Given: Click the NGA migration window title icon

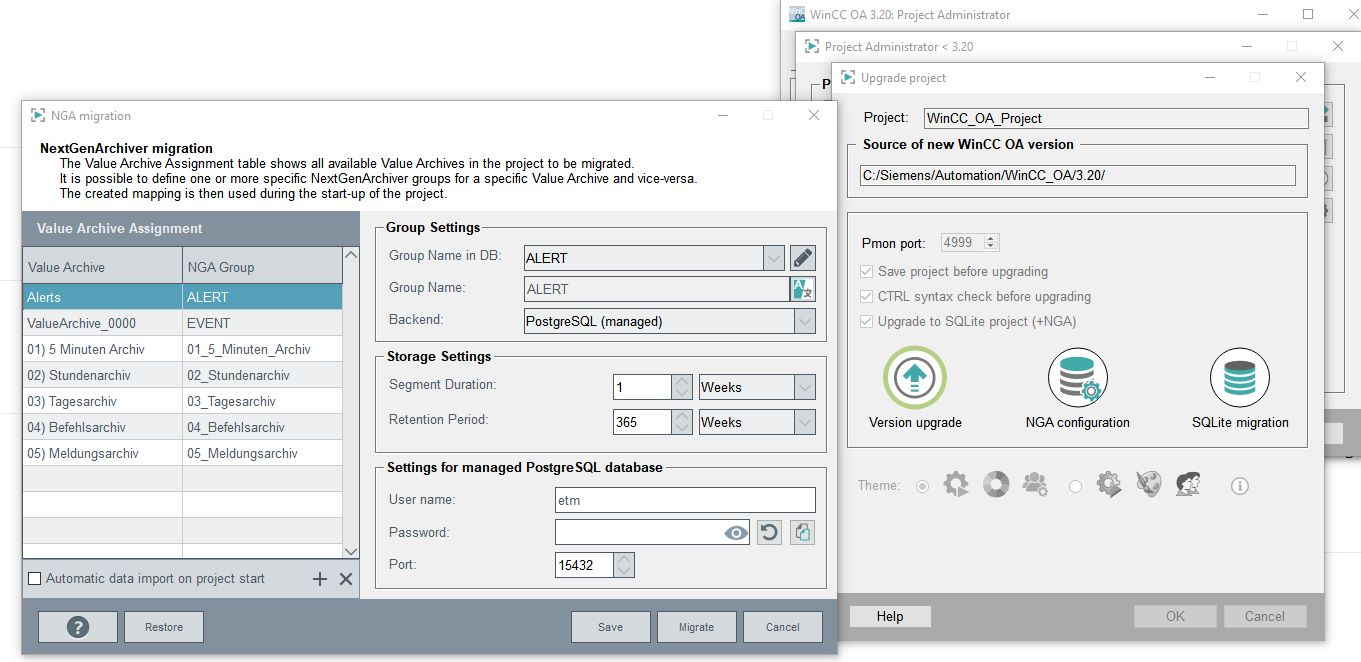Looking at the screenshot, I should pos(38,116).
